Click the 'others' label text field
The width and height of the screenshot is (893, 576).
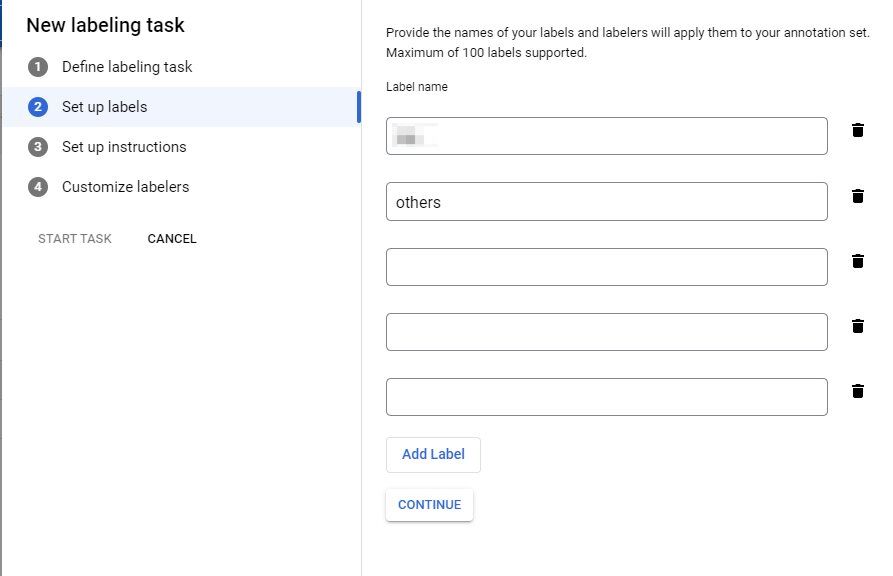pyautogui.click(x=606, y=202)
